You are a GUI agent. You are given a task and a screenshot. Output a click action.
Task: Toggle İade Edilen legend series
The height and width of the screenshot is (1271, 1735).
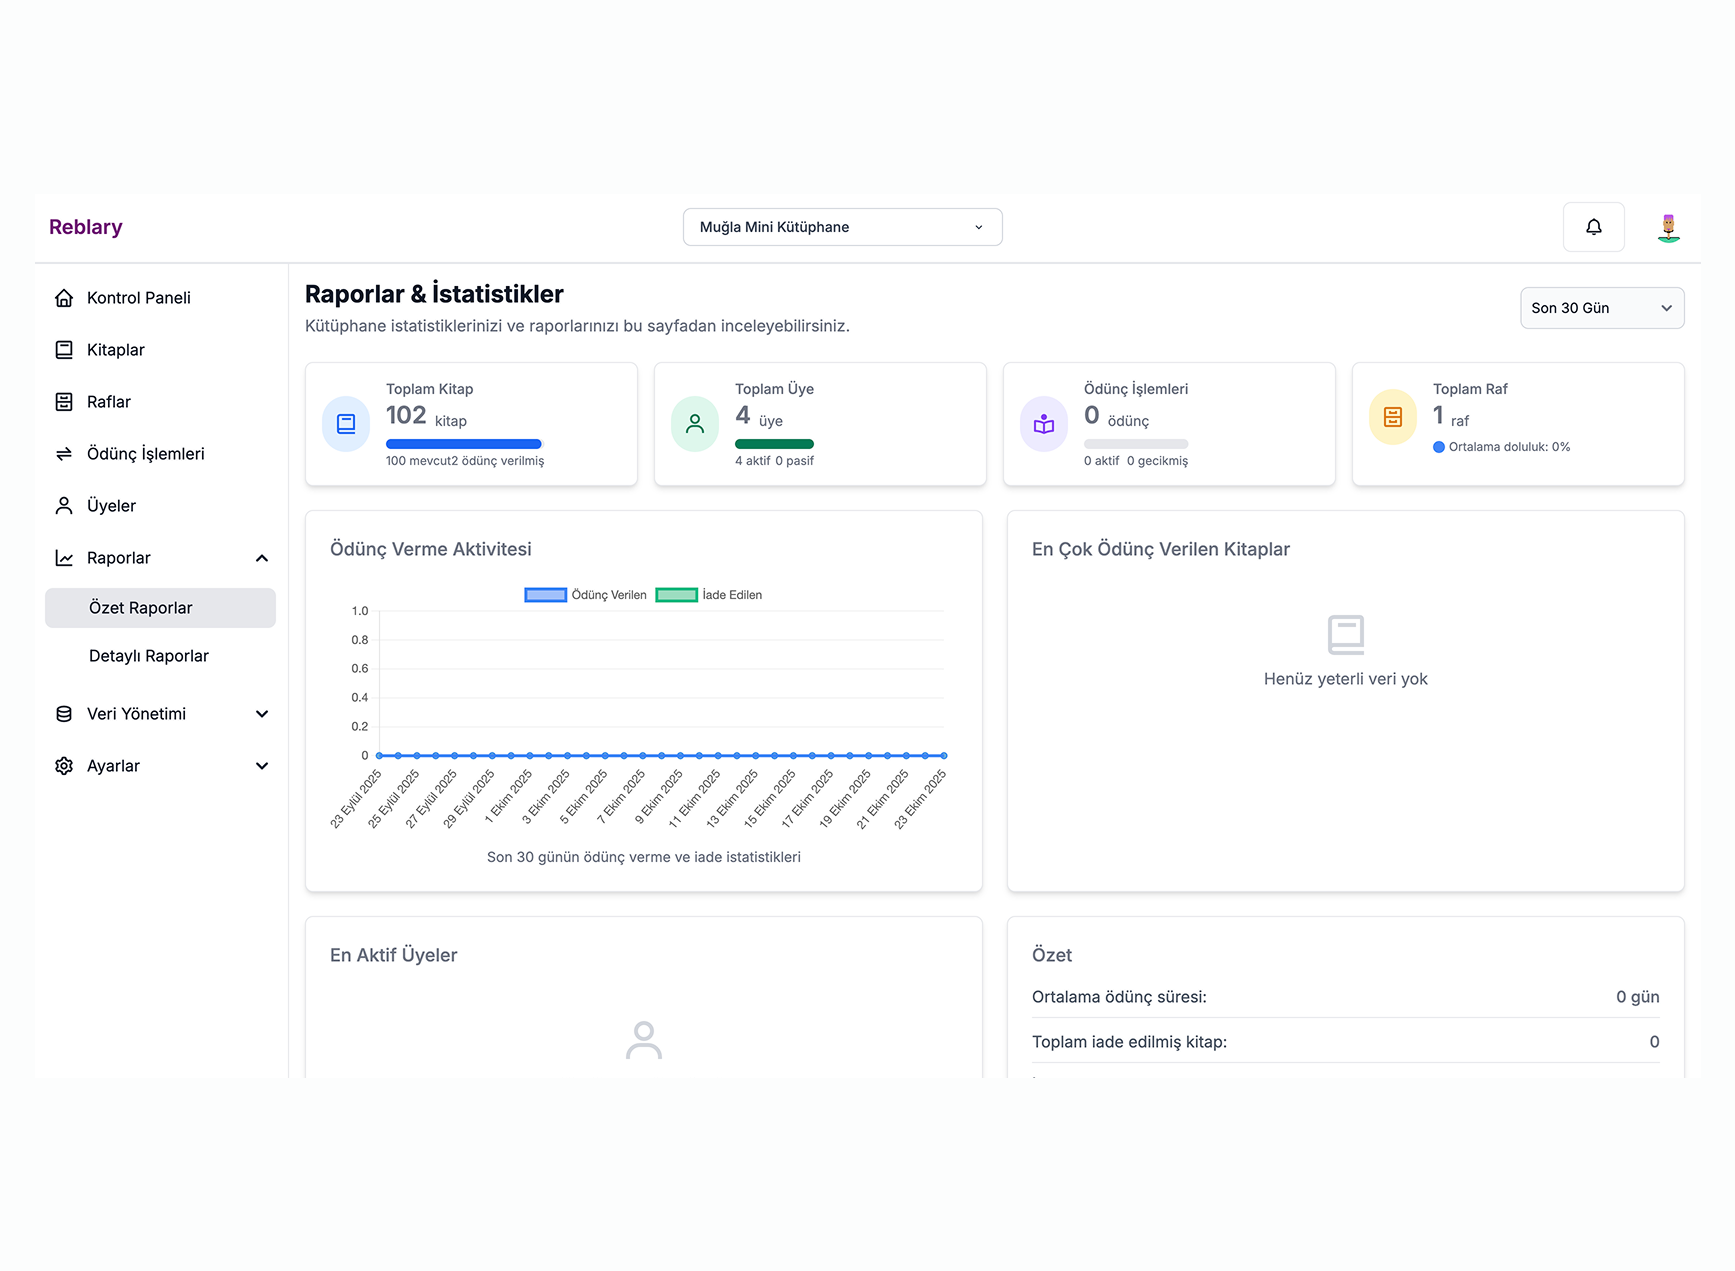709,595
